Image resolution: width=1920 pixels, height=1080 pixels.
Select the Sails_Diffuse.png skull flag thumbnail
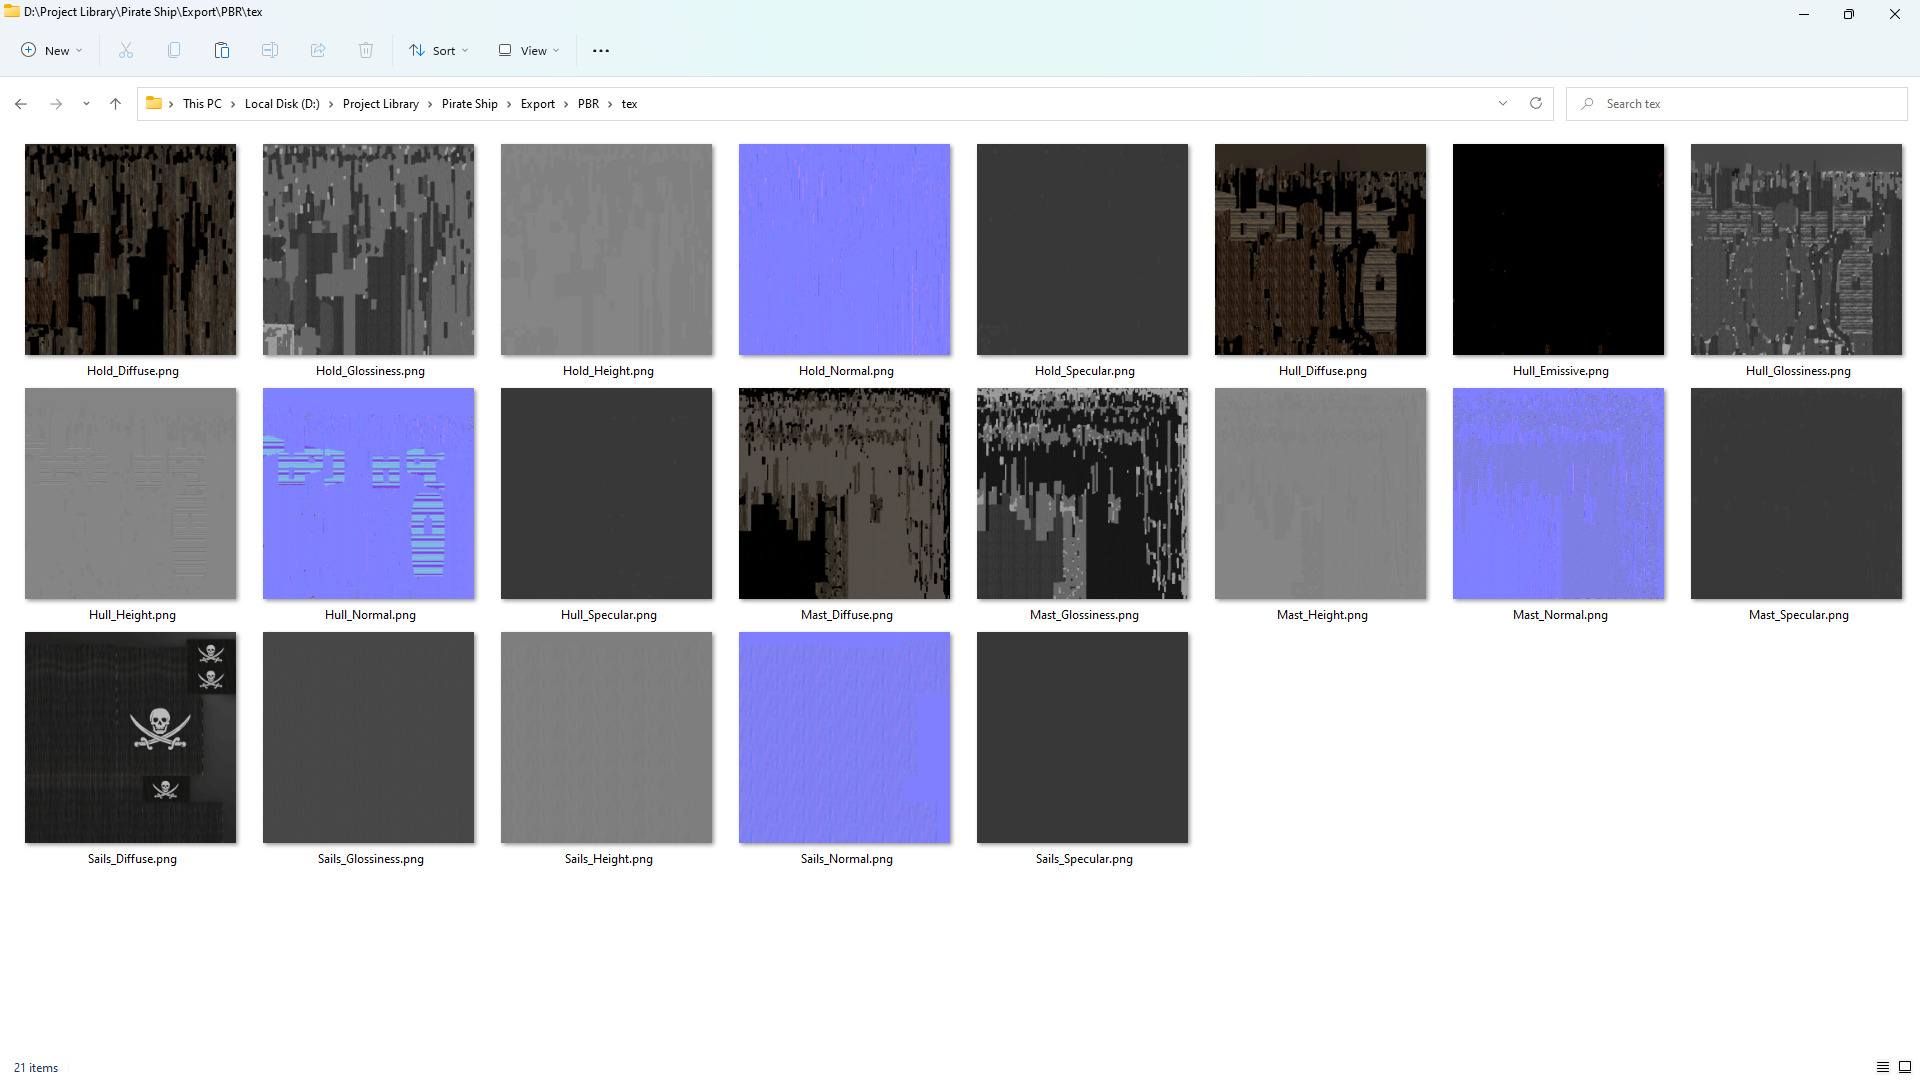click(131, 737)
